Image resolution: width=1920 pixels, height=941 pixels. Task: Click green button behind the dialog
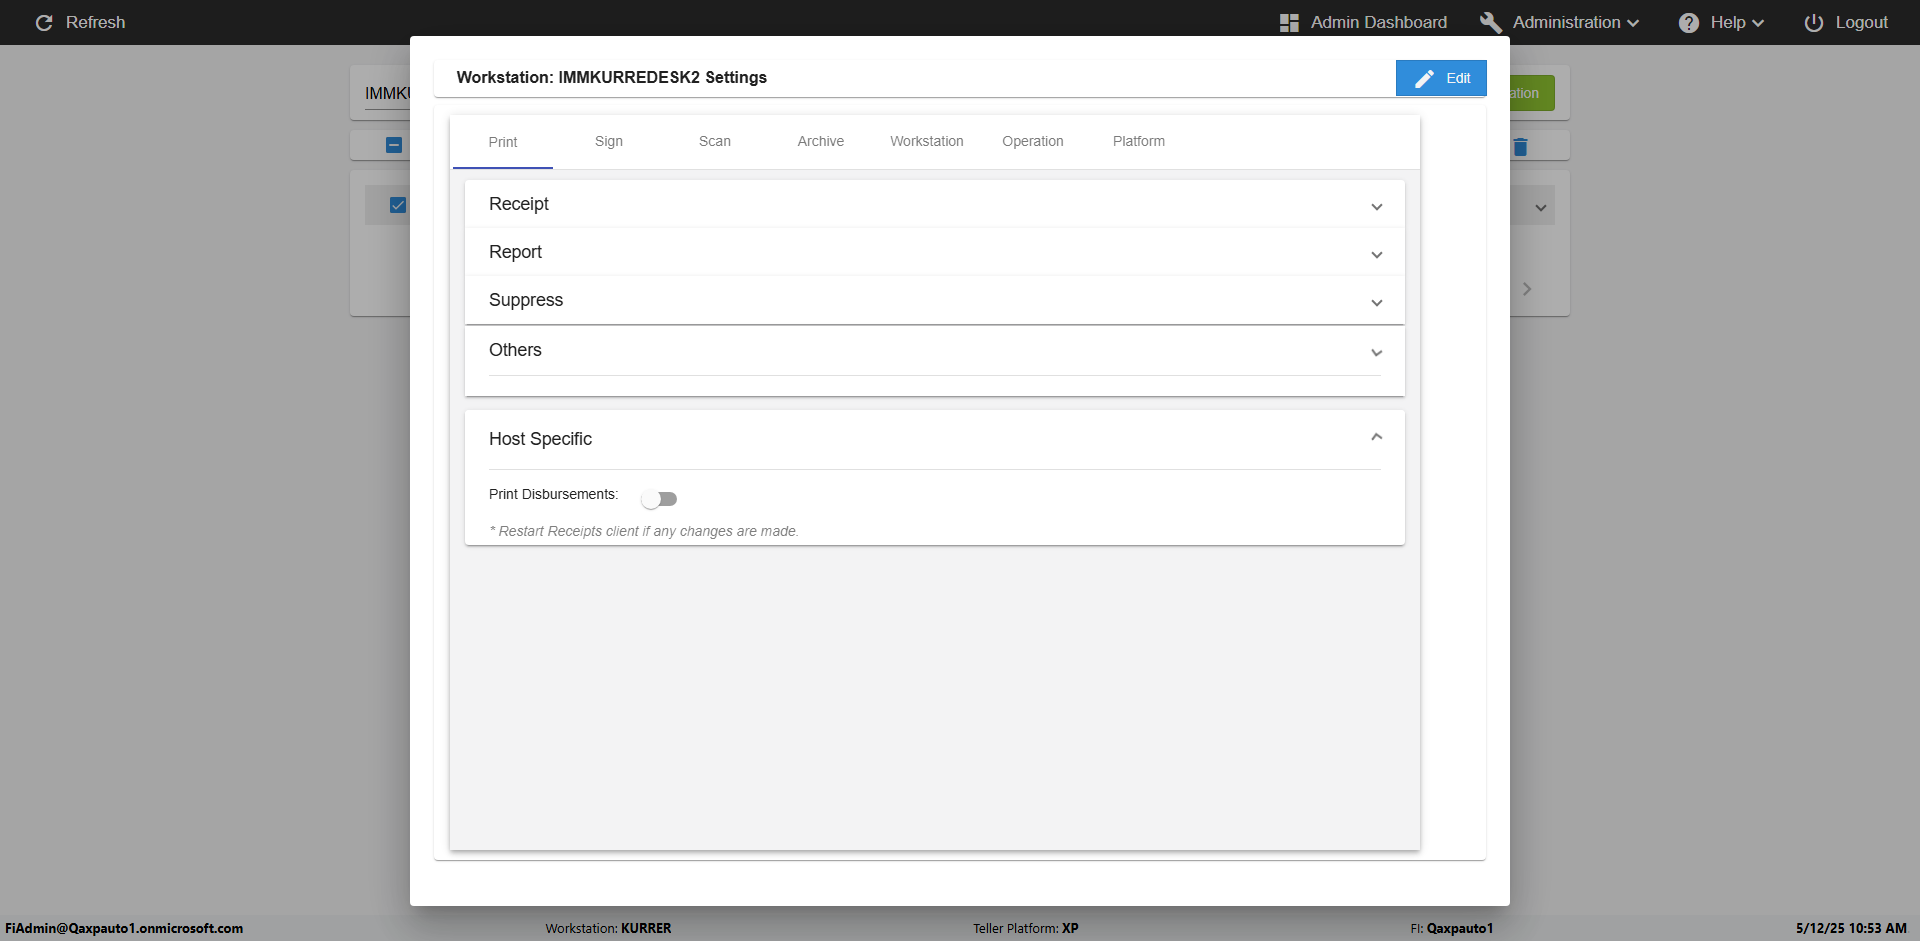tap(1532, 93)
